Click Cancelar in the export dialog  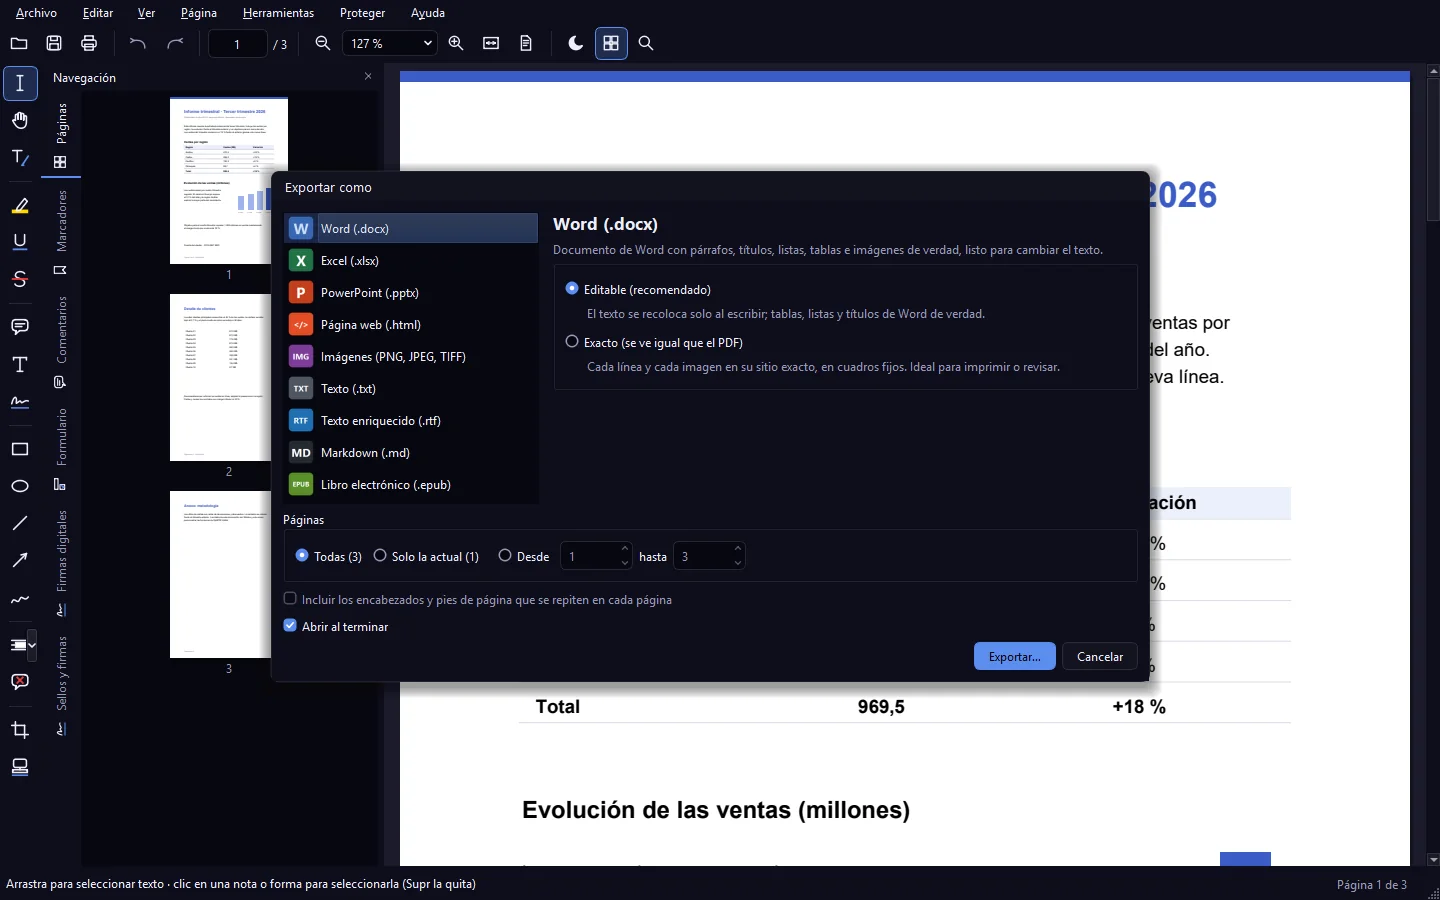point(1100,656)
